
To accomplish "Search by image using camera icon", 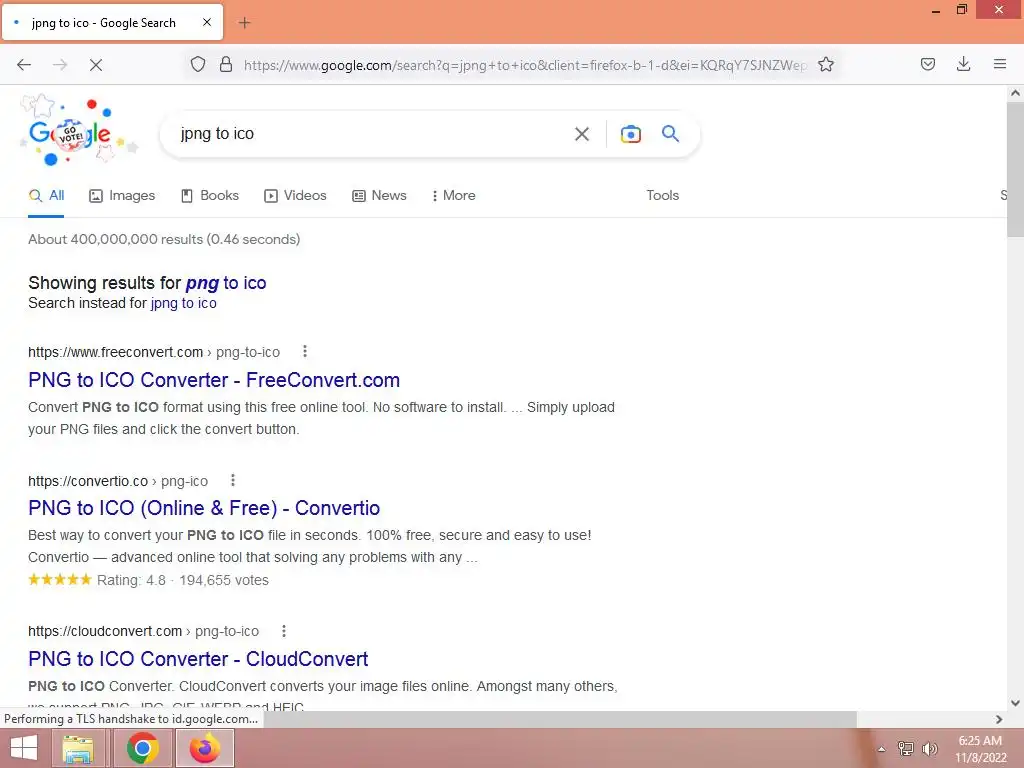I will click(630, 134).
